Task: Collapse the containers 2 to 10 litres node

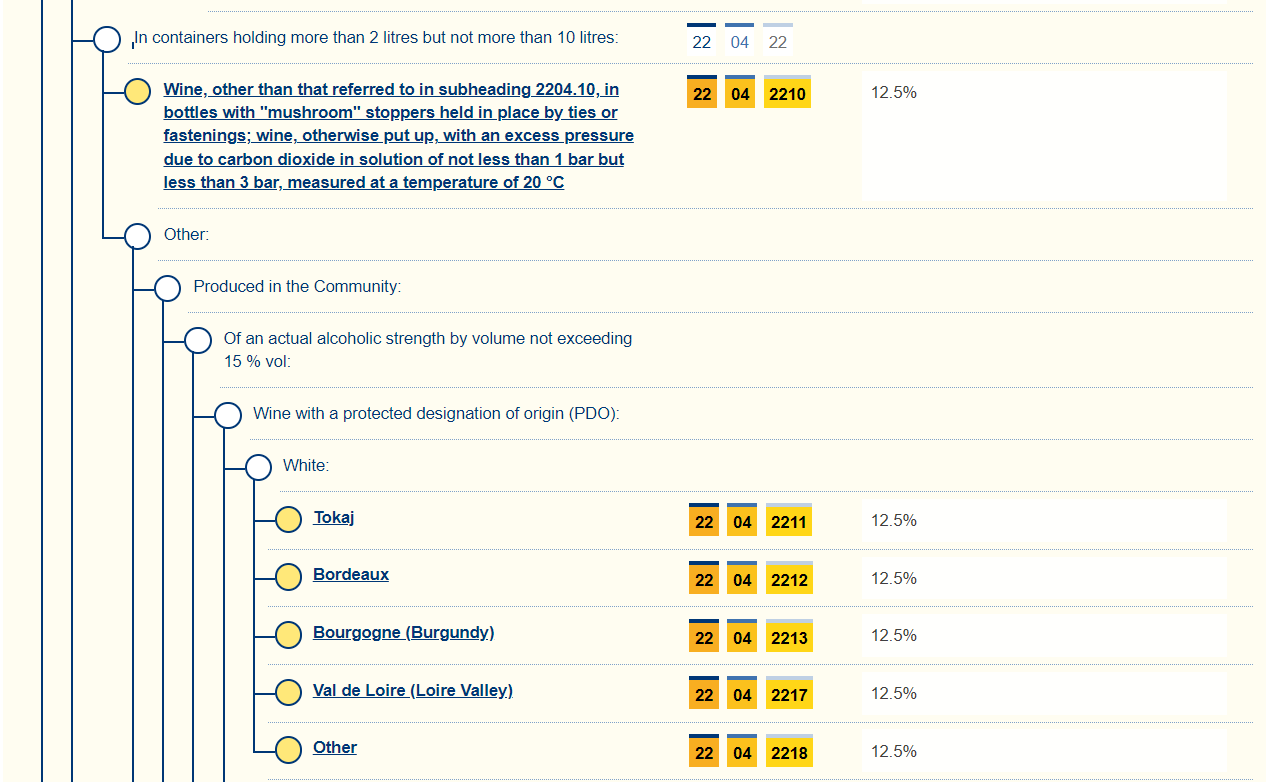Action: pyautogui.click(x=107, y=40)
